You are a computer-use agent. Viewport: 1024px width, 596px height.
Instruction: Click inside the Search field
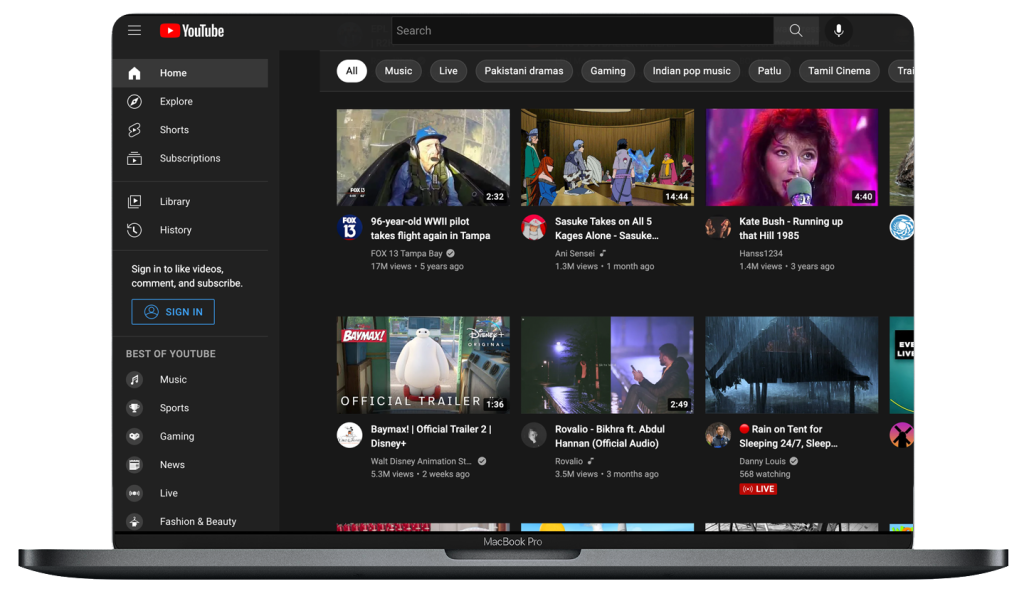(583, 31)
